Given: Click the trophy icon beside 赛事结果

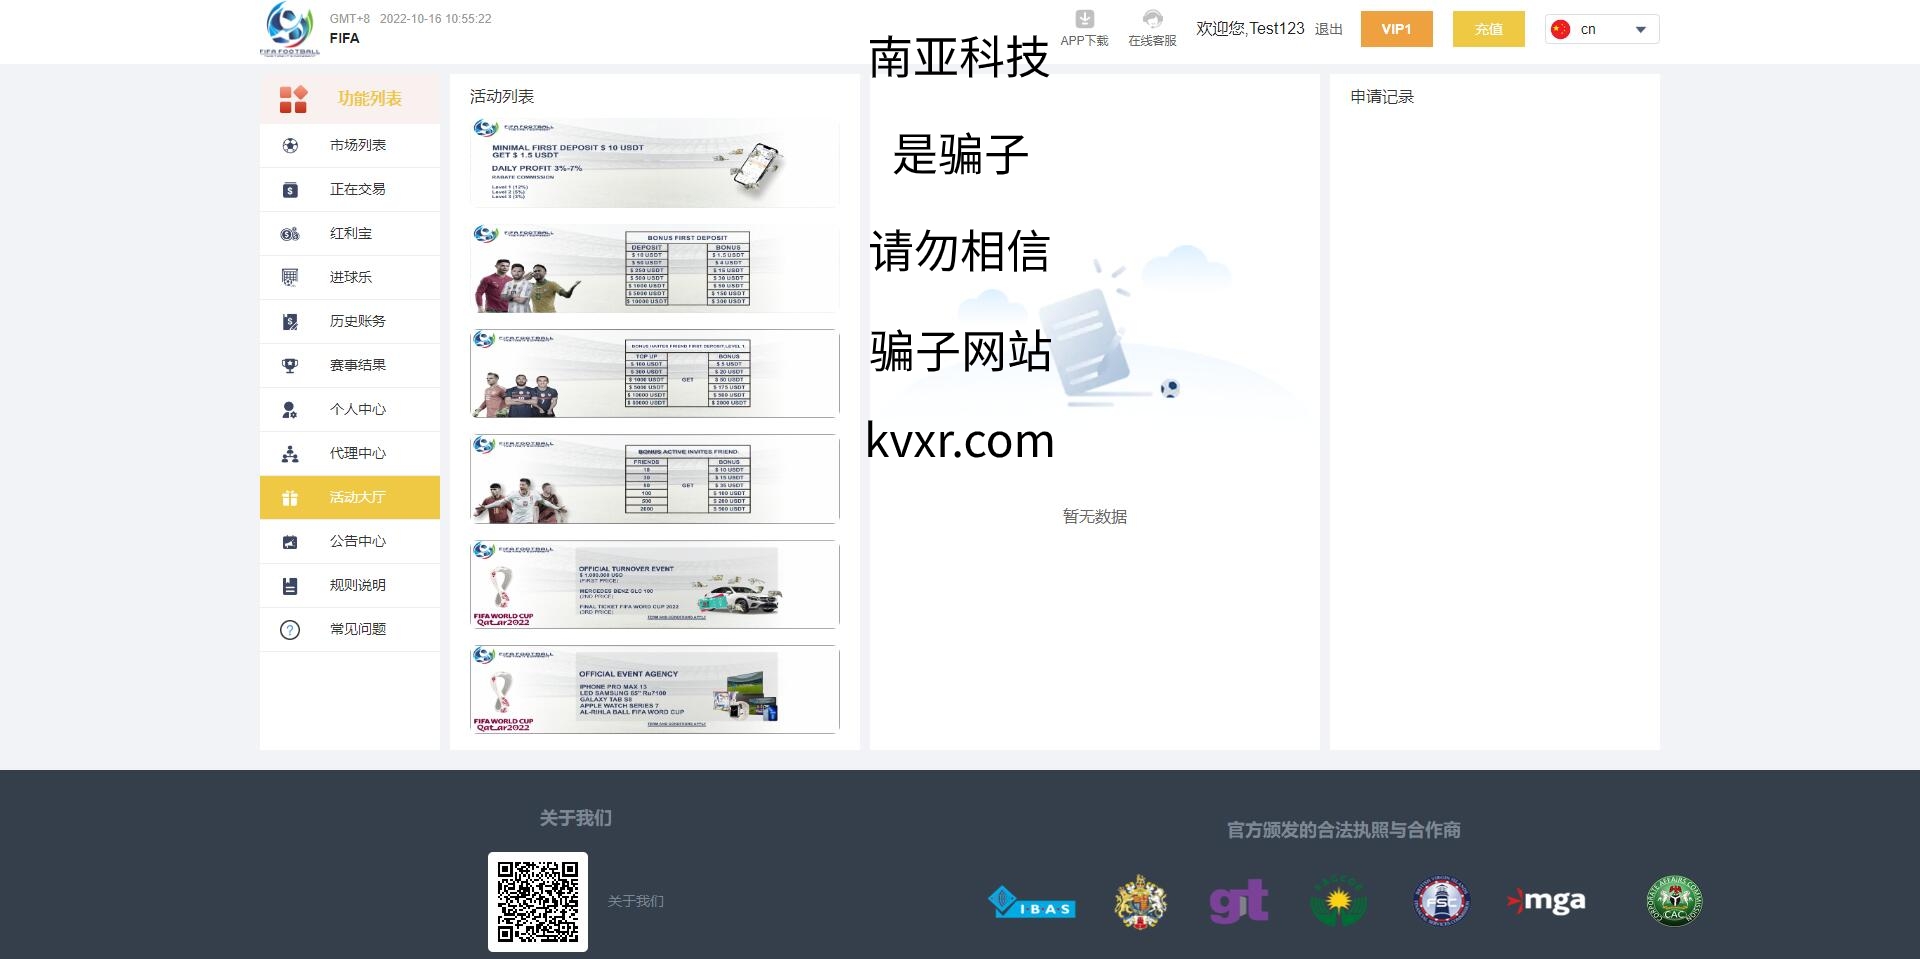Looking at the screenshot, I should [290, 365].
